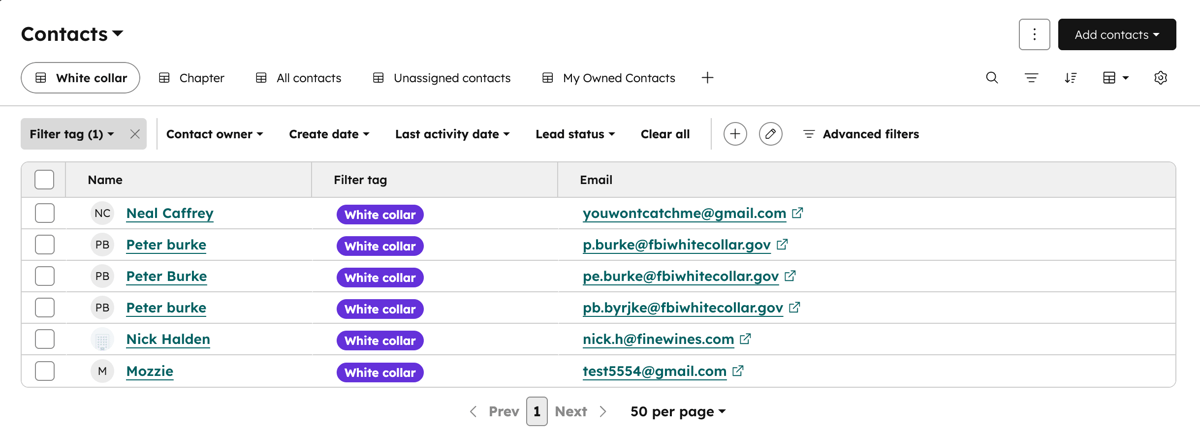Click the circled pencil edit filters icon
The width and height of the screenshot is (1200, 433).
(770, 134)
